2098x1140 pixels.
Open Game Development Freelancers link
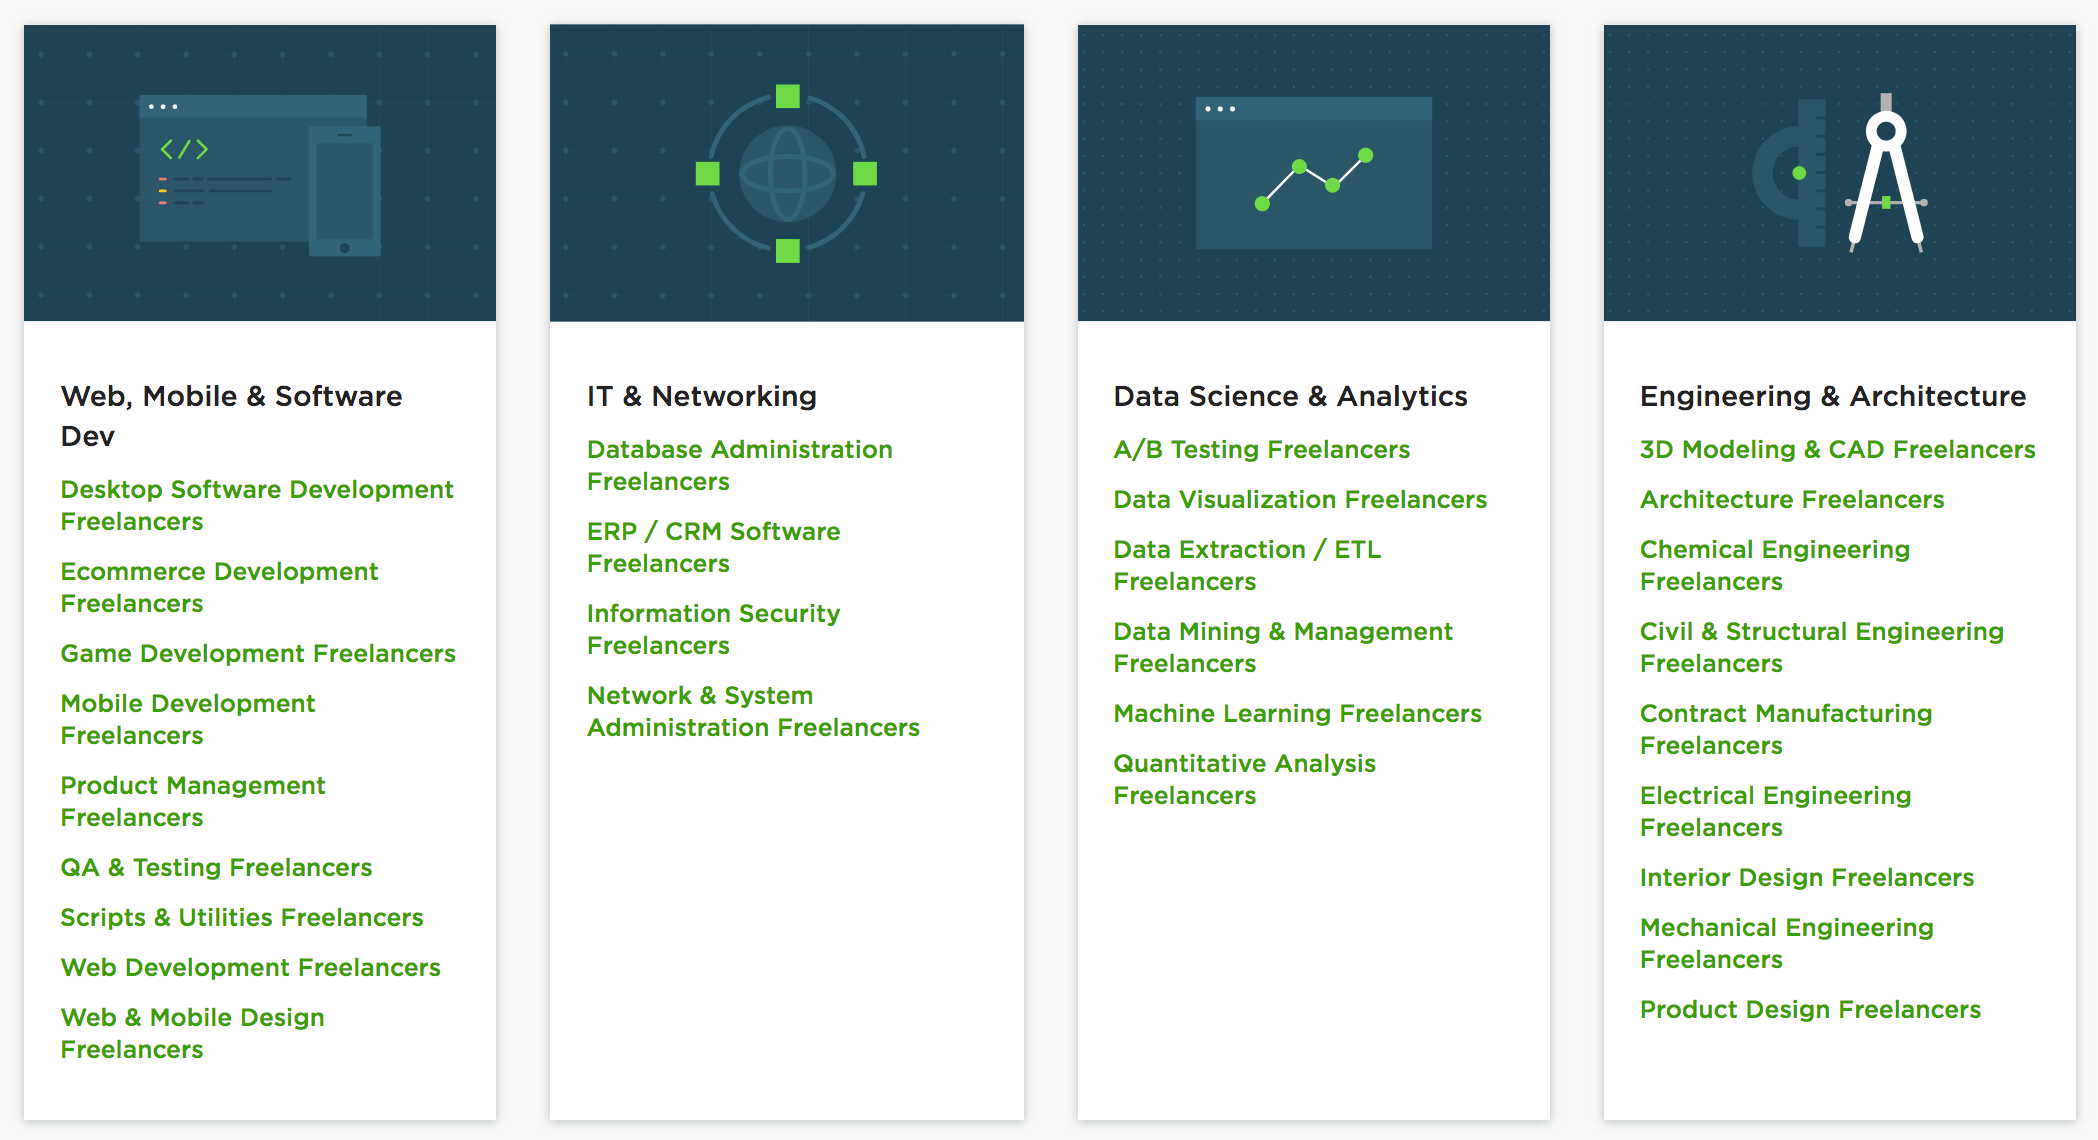click(x=258, y=653)
